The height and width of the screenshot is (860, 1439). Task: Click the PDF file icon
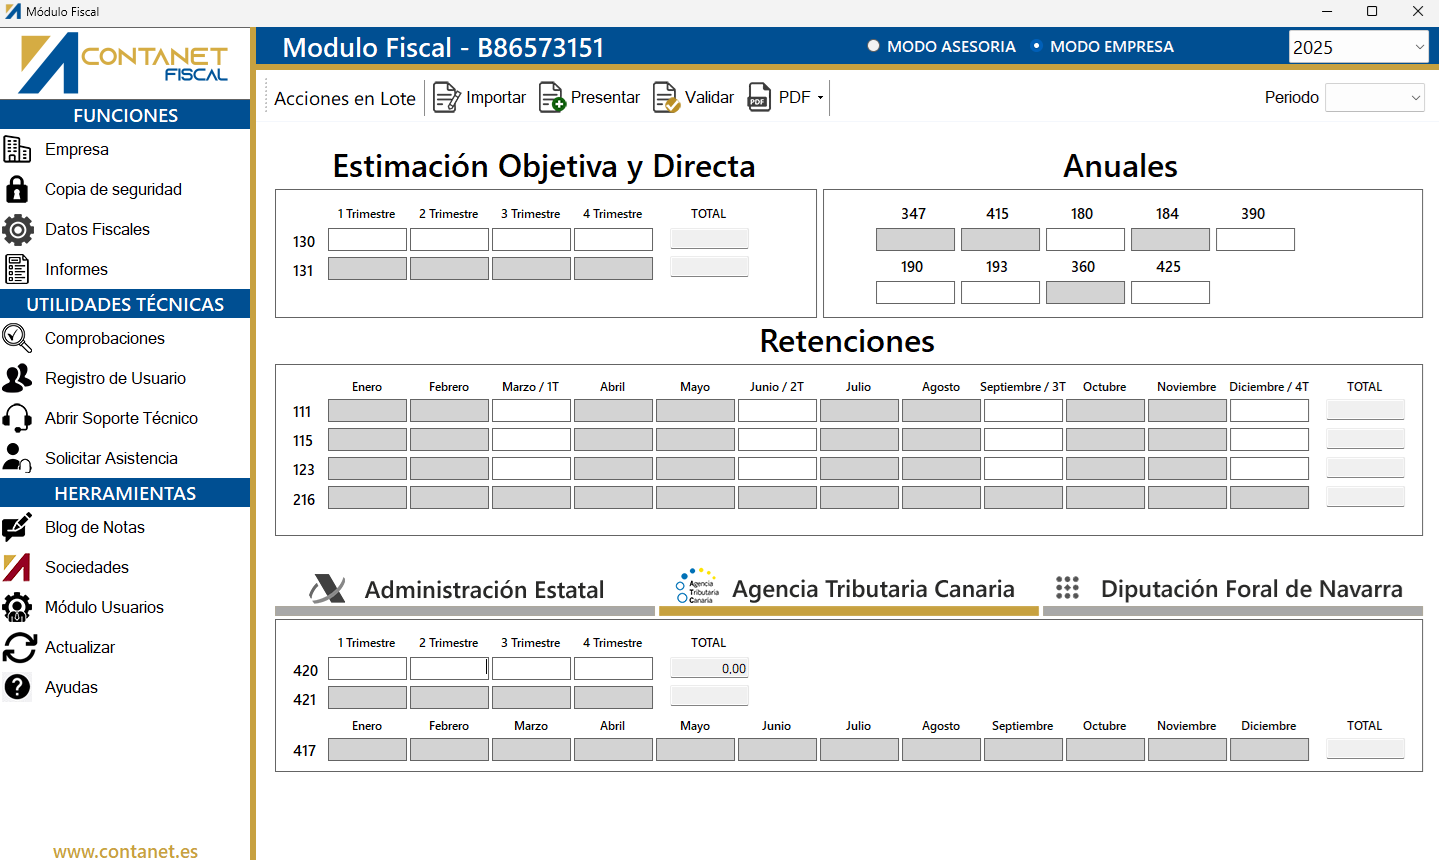760,98
